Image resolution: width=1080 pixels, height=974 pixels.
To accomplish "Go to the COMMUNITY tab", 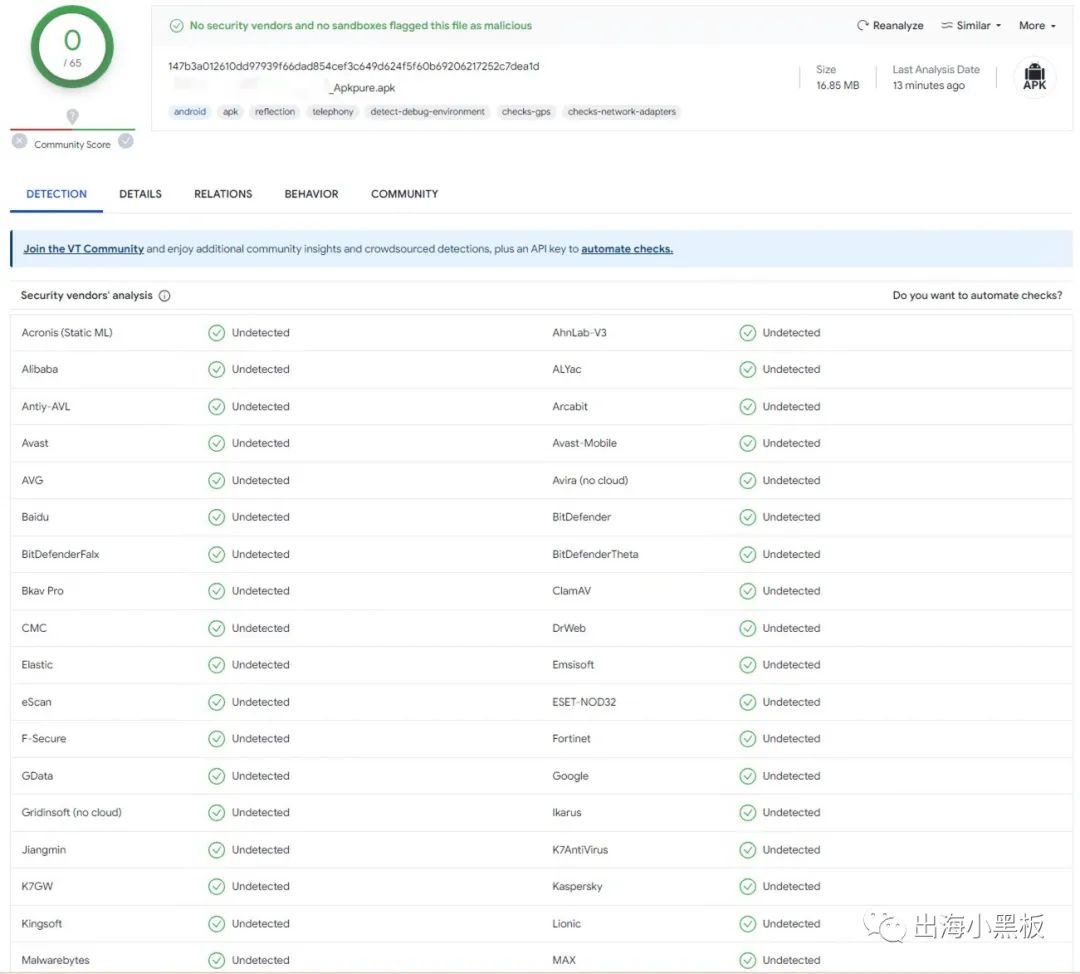I will (404, 194).
